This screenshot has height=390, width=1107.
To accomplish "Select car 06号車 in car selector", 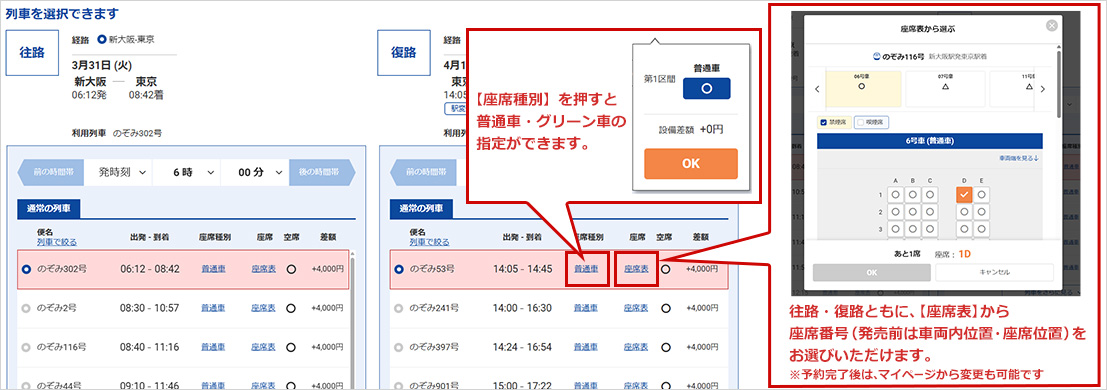I will [862, 88].
